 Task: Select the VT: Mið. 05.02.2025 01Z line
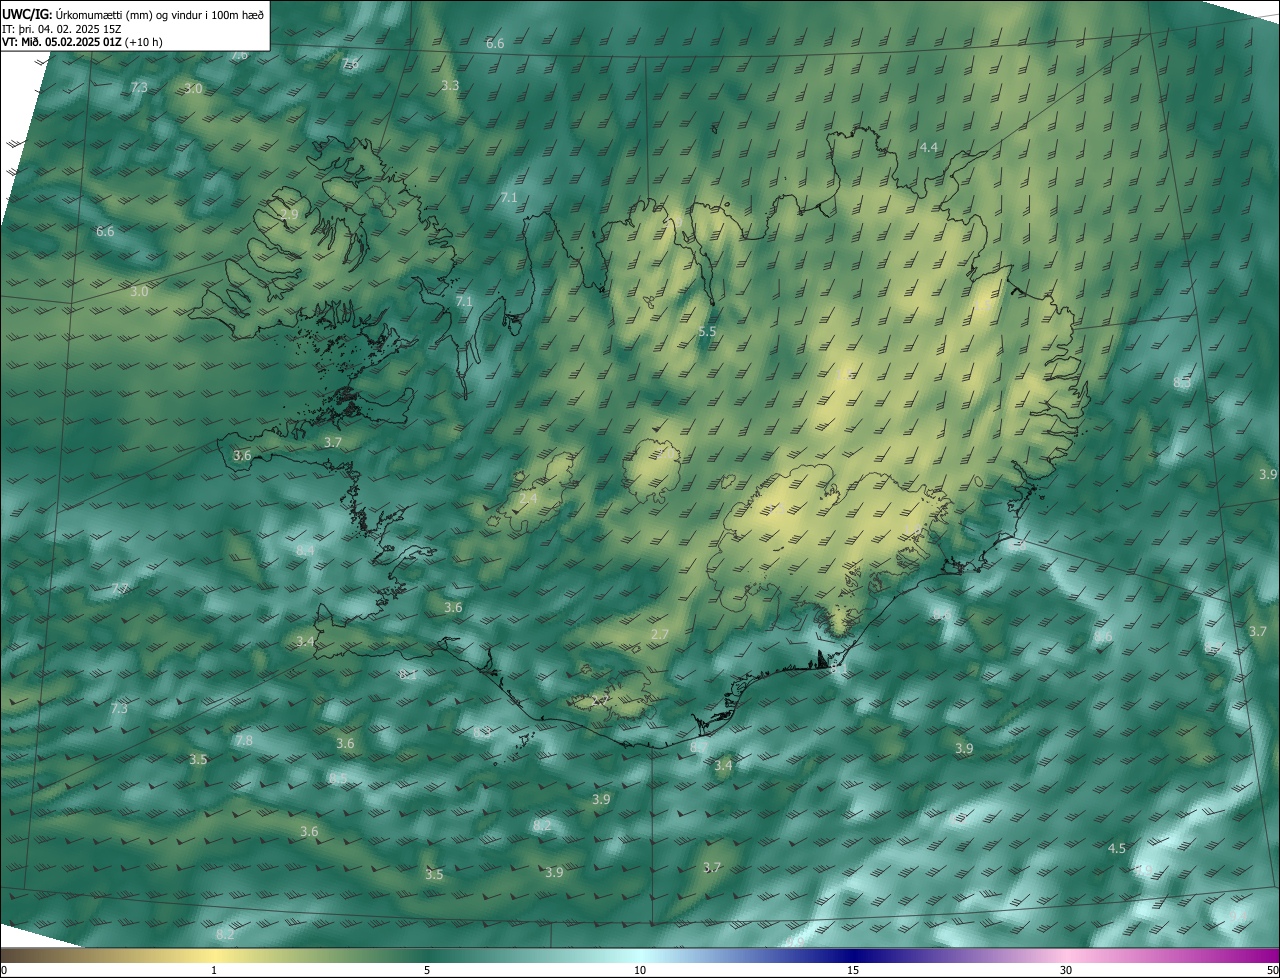(x=82, y=42)
